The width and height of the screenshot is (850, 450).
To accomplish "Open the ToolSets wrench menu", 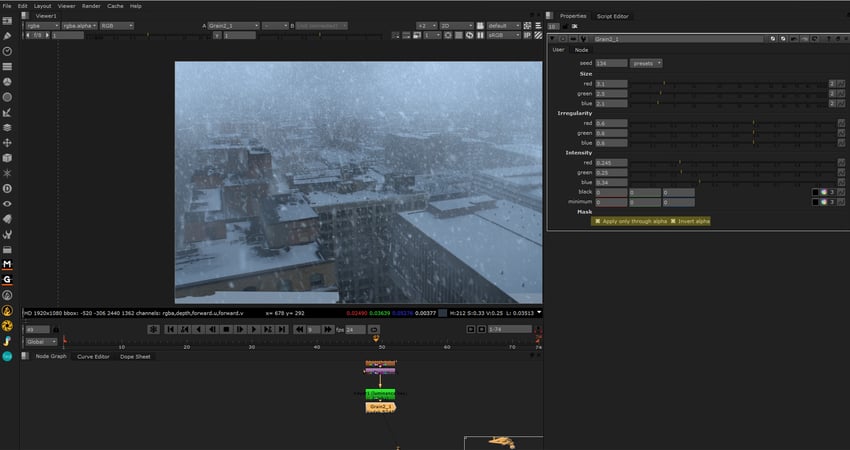I will [x=7, y=234].
